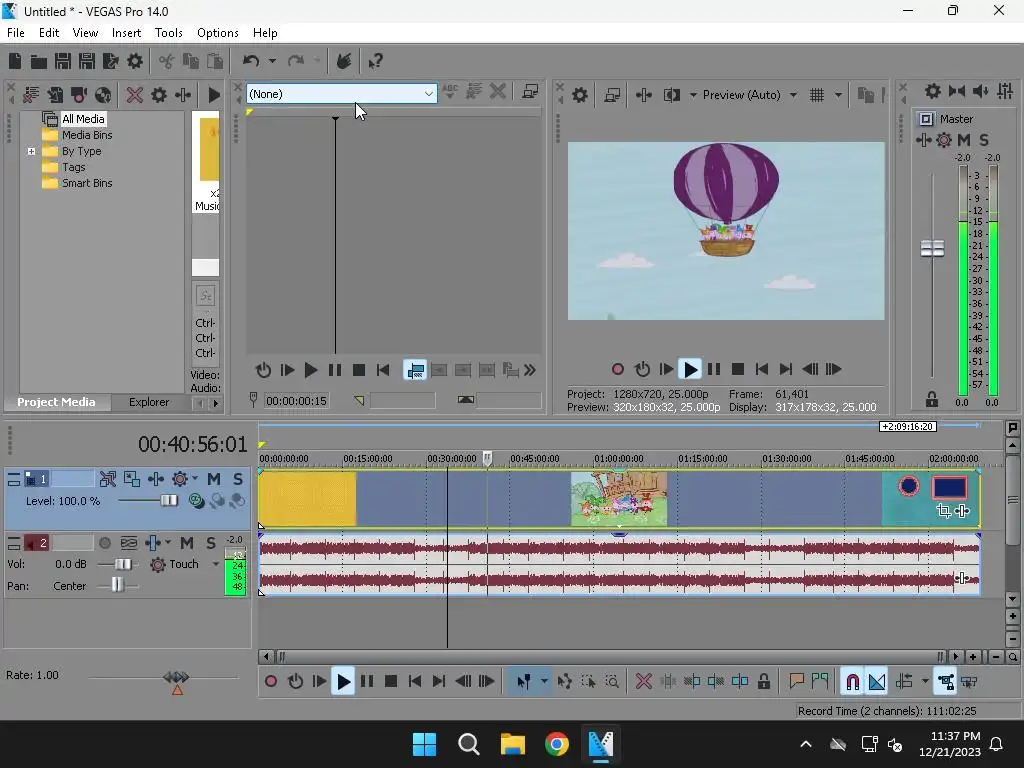Click the Lock event padlock icon
Screen dimensions: 1024x768
coord(763,682)
